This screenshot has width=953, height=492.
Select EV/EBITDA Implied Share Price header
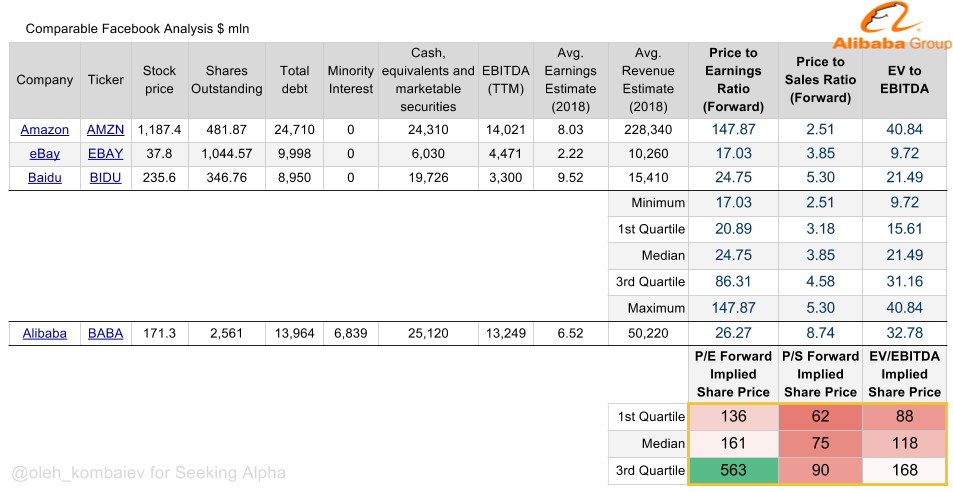tap(904, 374)
